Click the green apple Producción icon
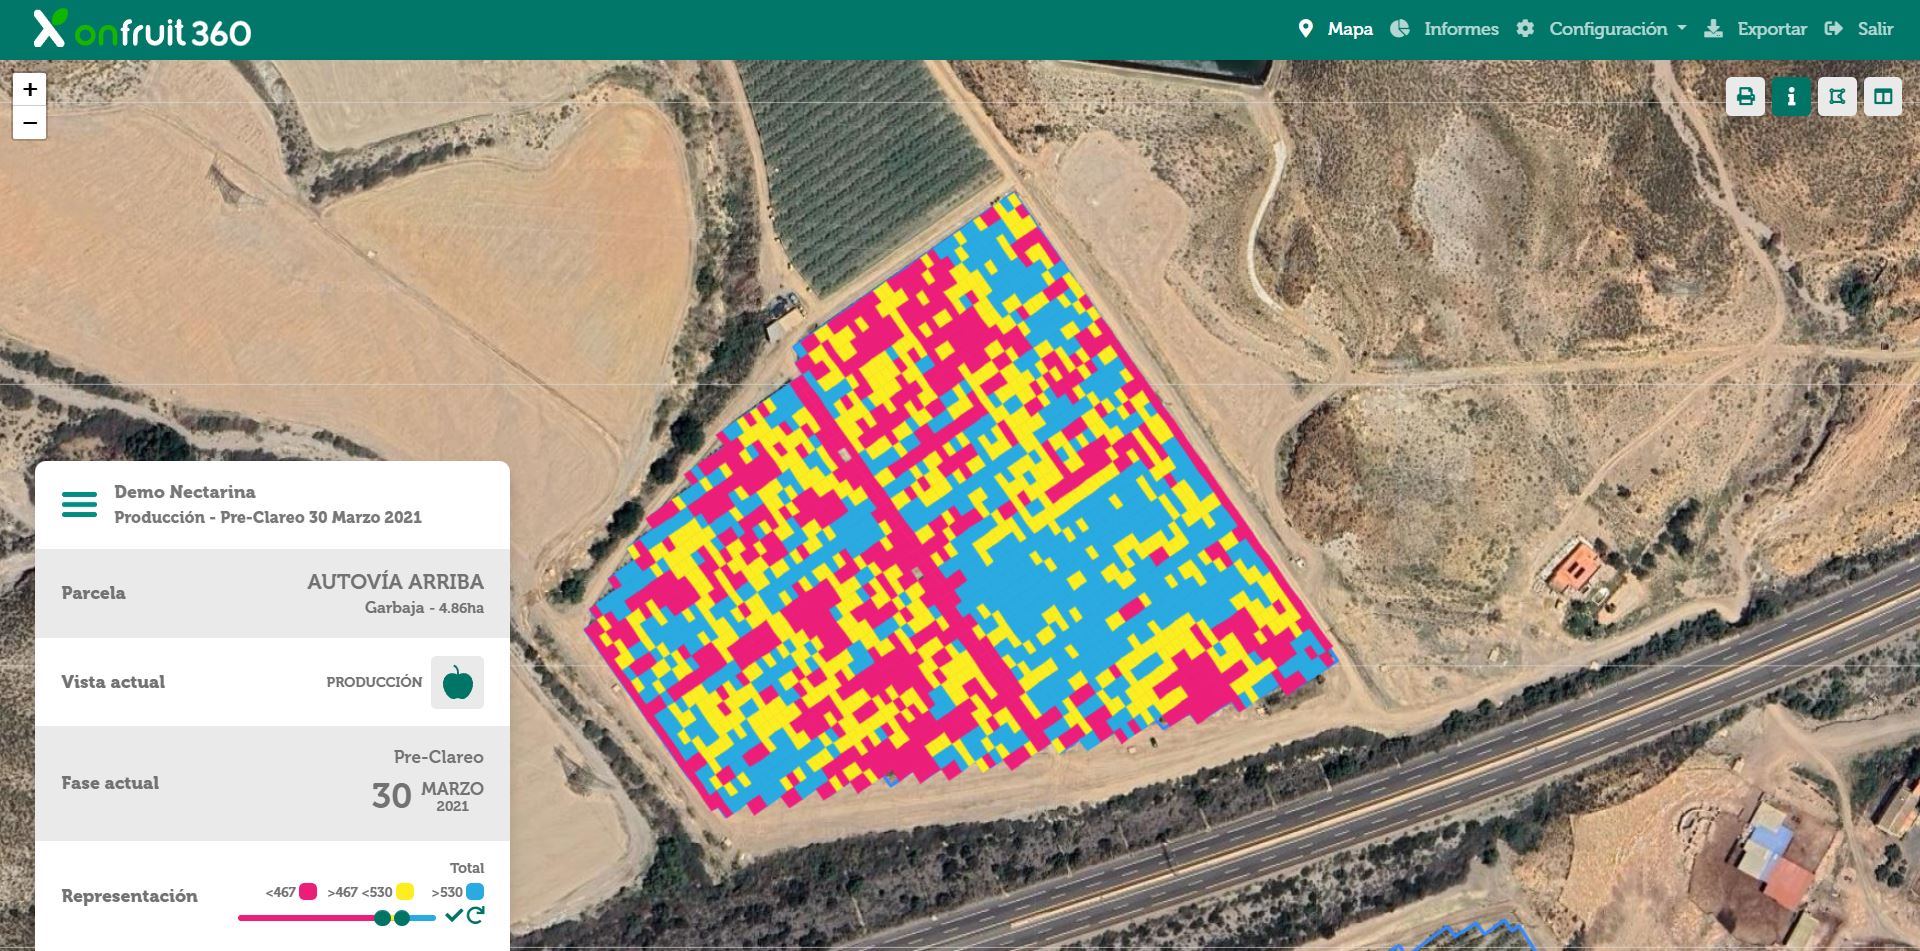This screenshot has width=1920, height=951. tap(457, 682)
